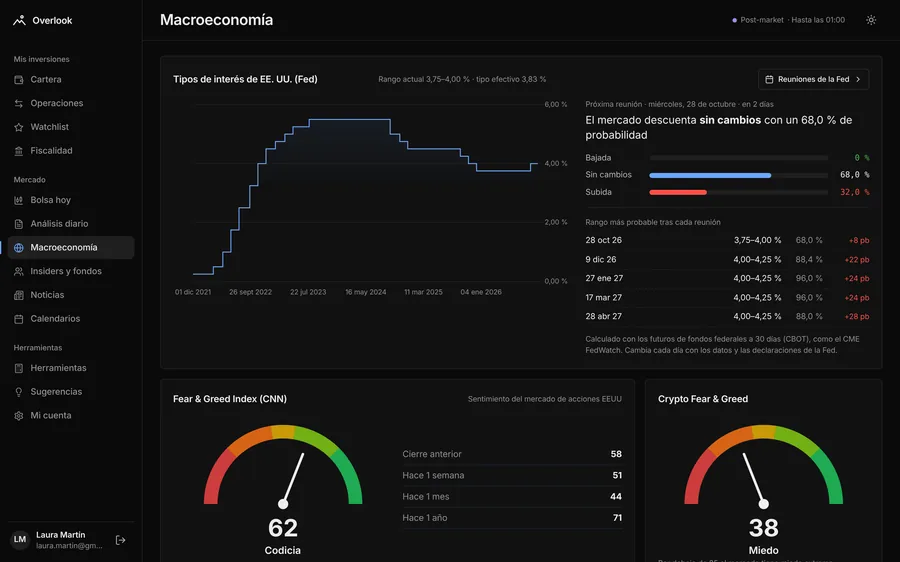Select the 28 oct 26 meeting row
Viewport: 900px width, 562px height.
click(x=727, y=241)
